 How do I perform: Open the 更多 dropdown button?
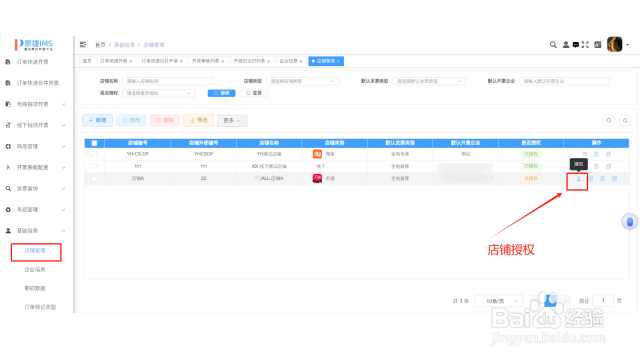[x=232, y=120]
